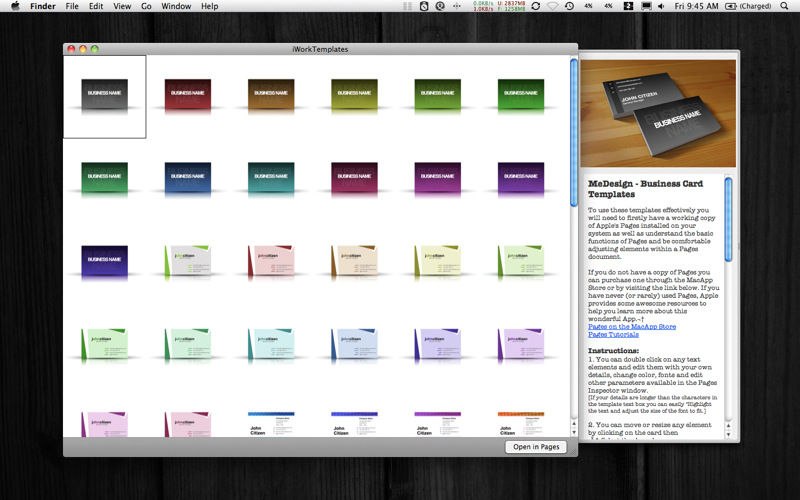
Task: Click the description panel scroll down arrow
Action: pyautogui.click(x=729, y=434)
